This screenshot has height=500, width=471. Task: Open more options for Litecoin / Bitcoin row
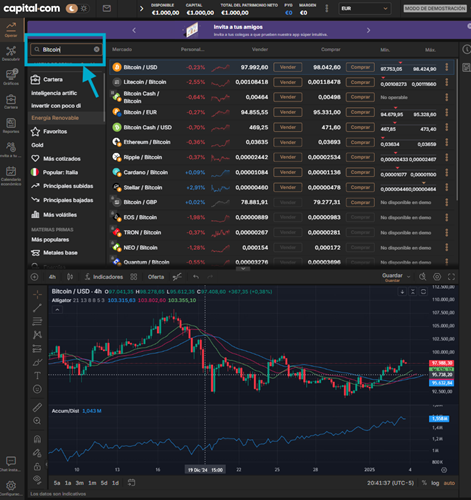(447, 82)
